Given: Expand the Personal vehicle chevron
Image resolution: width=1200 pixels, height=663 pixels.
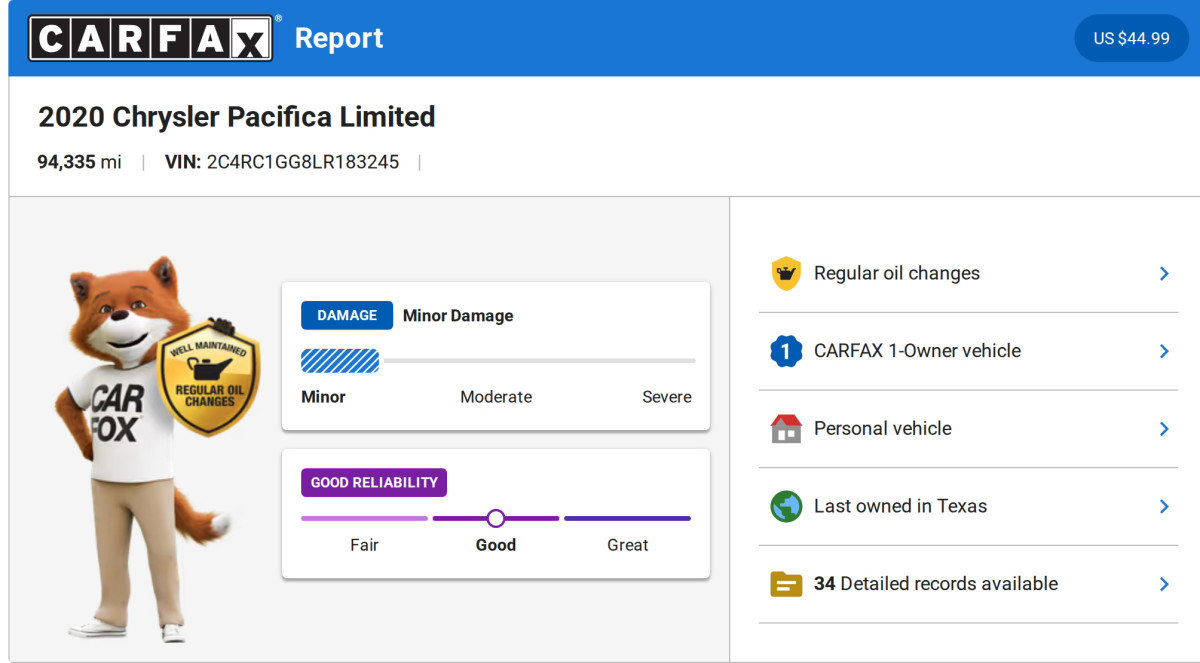Looking at the screenshot, I should point(1164,428).
